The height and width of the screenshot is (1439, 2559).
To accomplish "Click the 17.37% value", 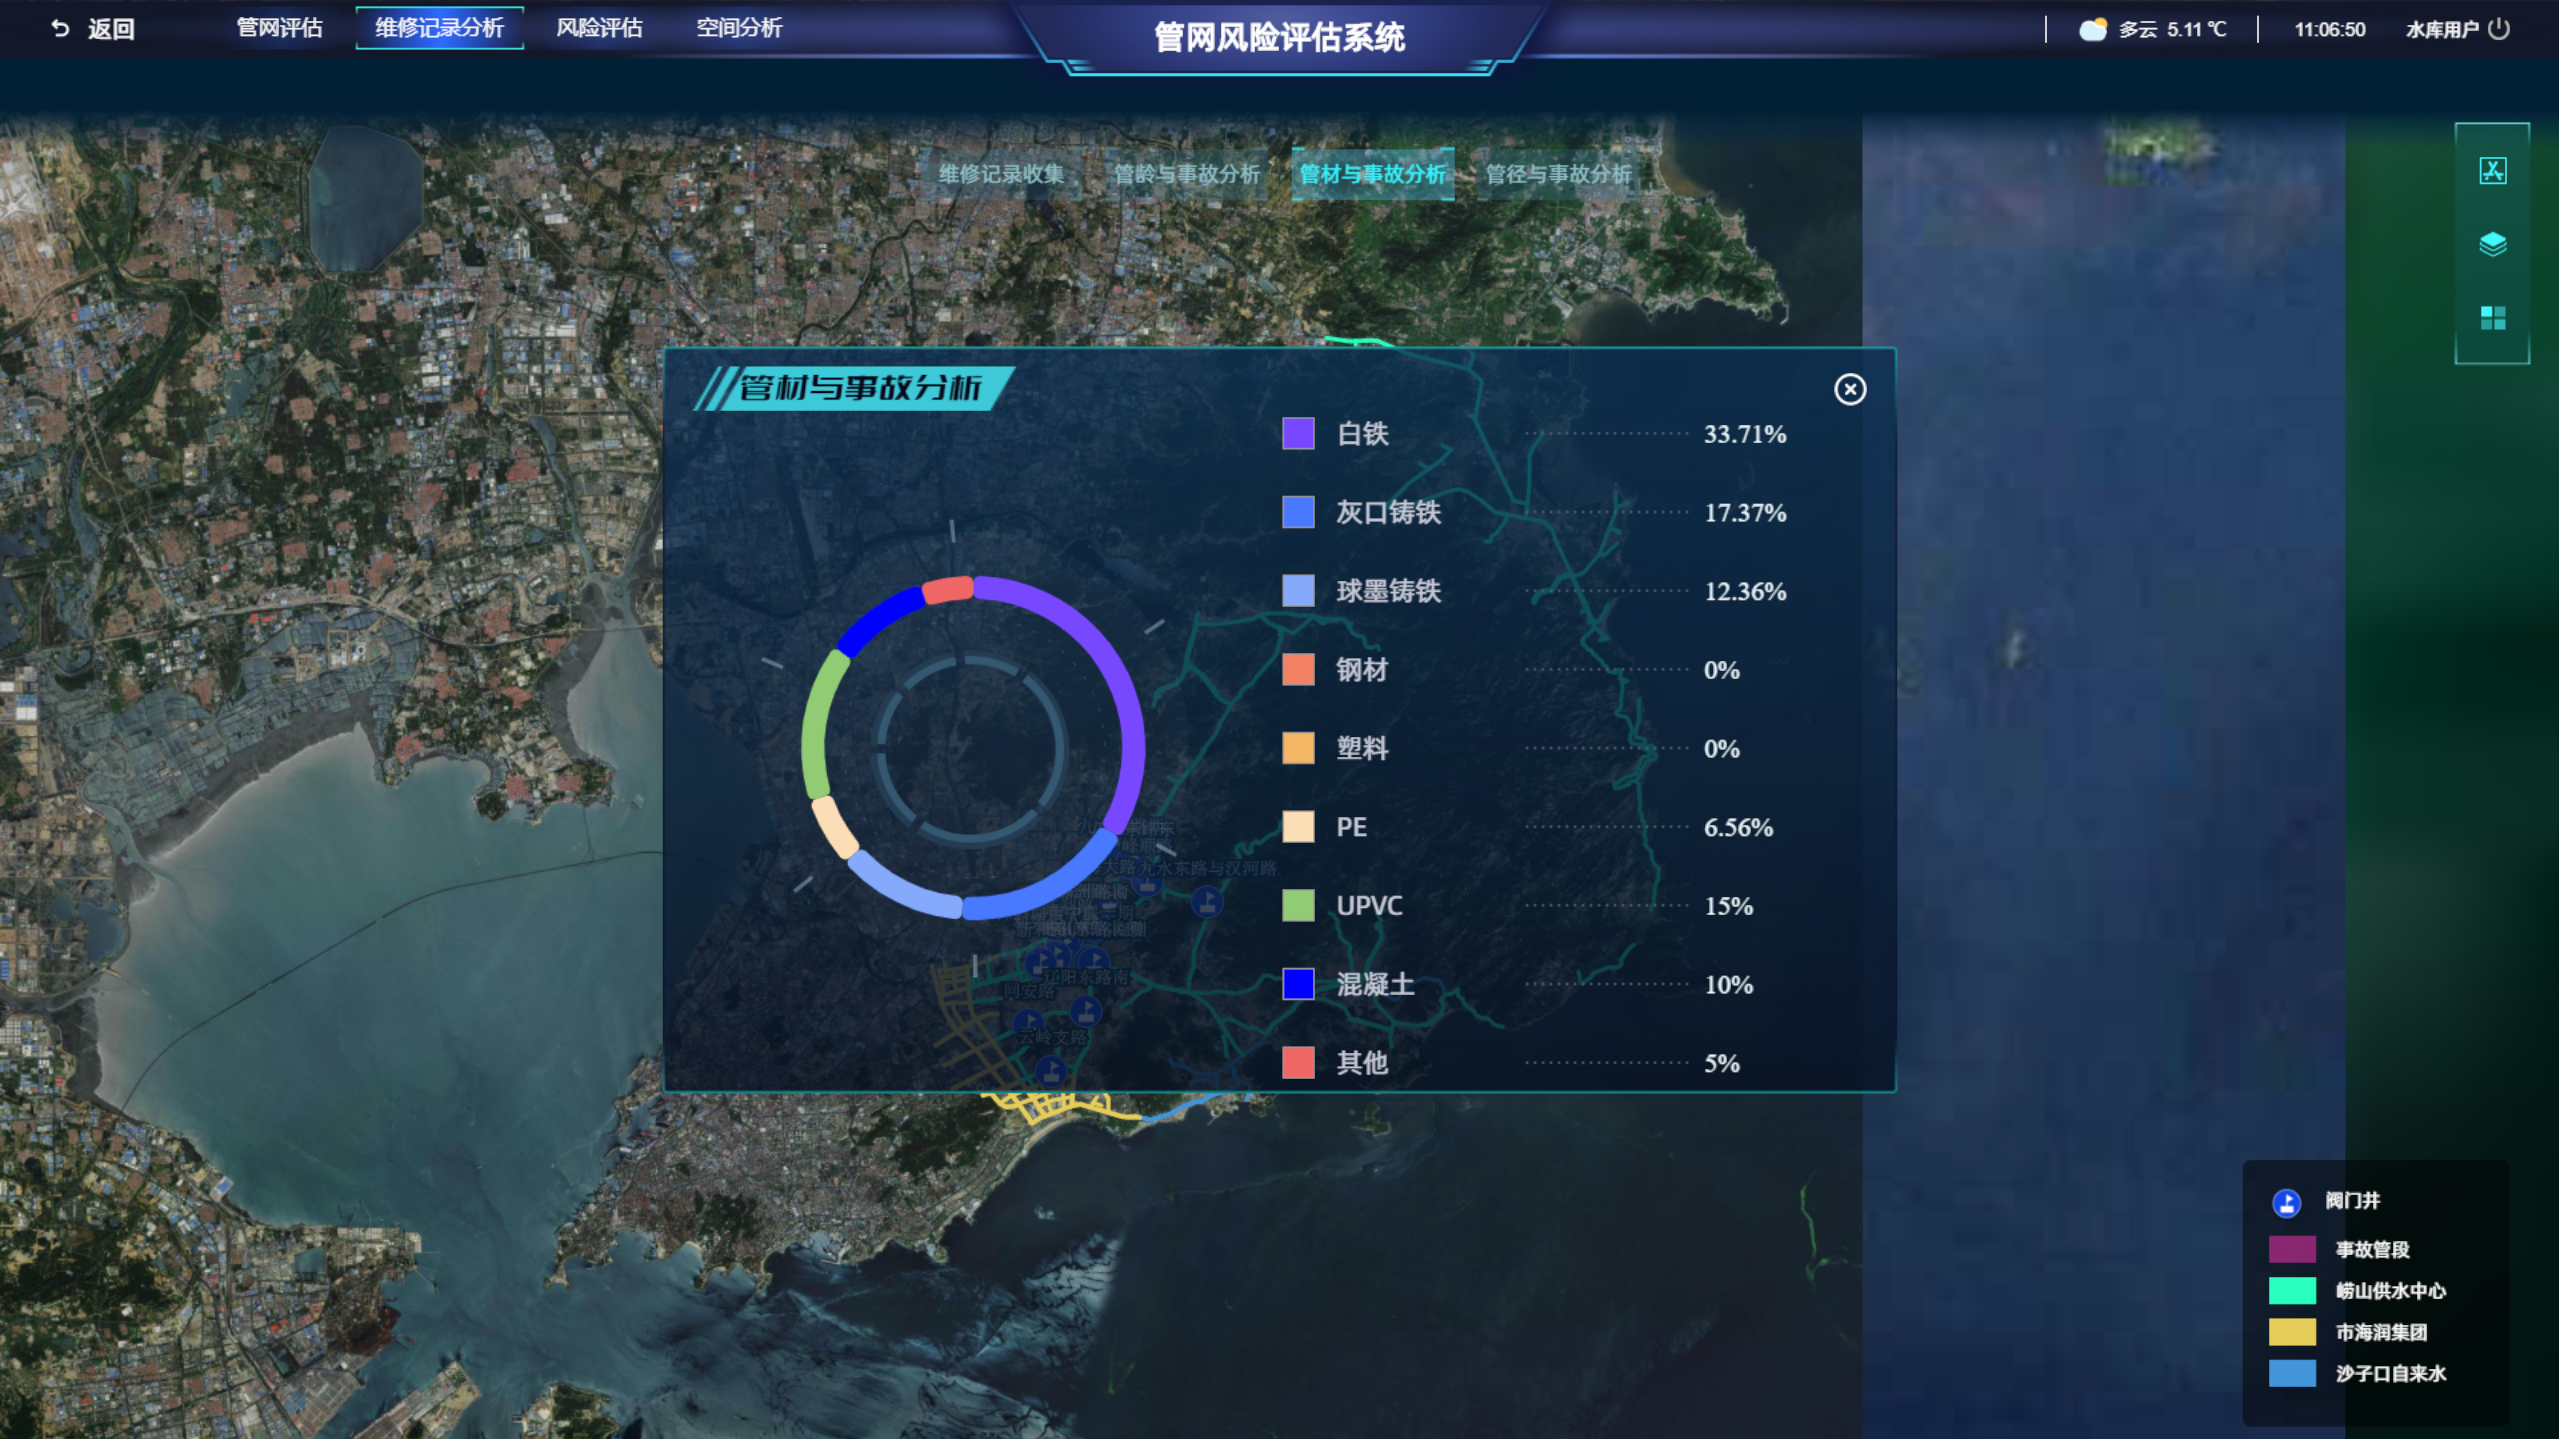I will pos(1745,513).
